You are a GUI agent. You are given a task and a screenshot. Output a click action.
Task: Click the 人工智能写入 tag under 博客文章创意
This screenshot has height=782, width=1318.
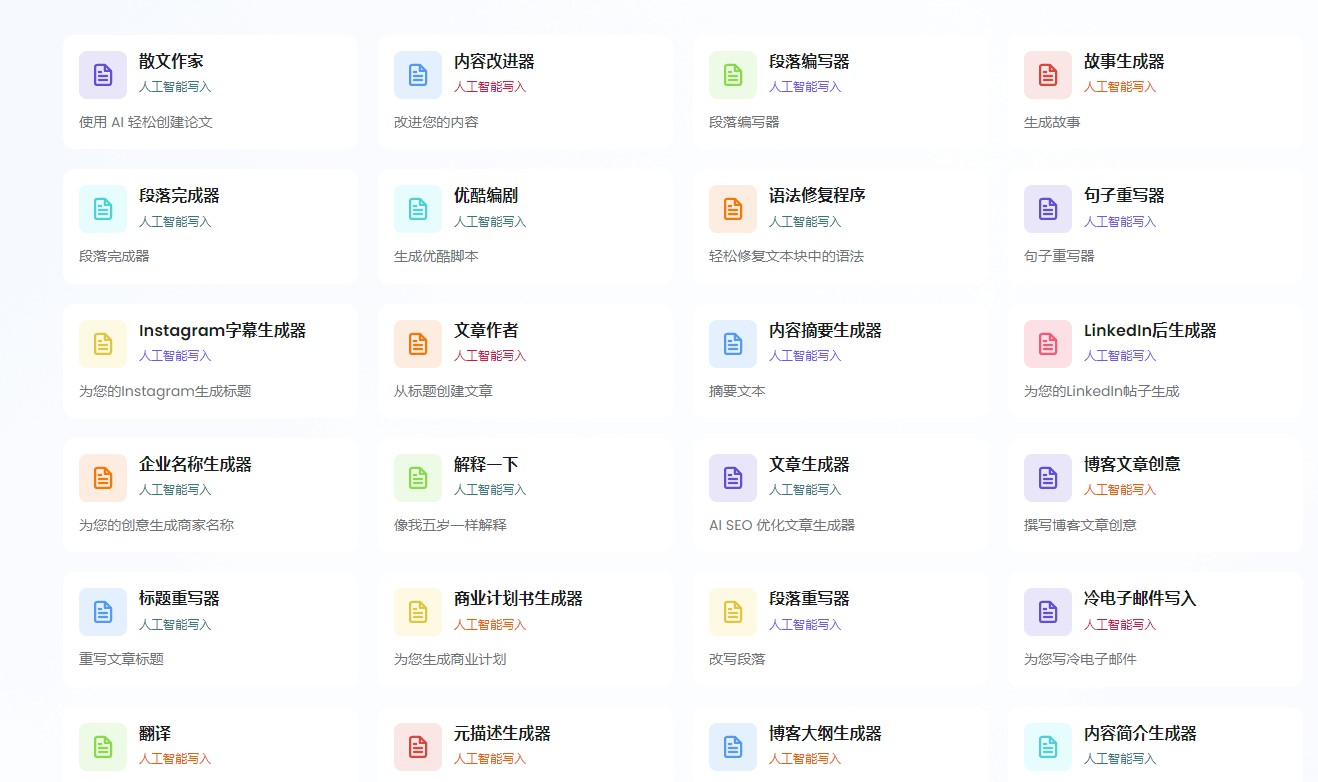click(x=1120, y=490)
